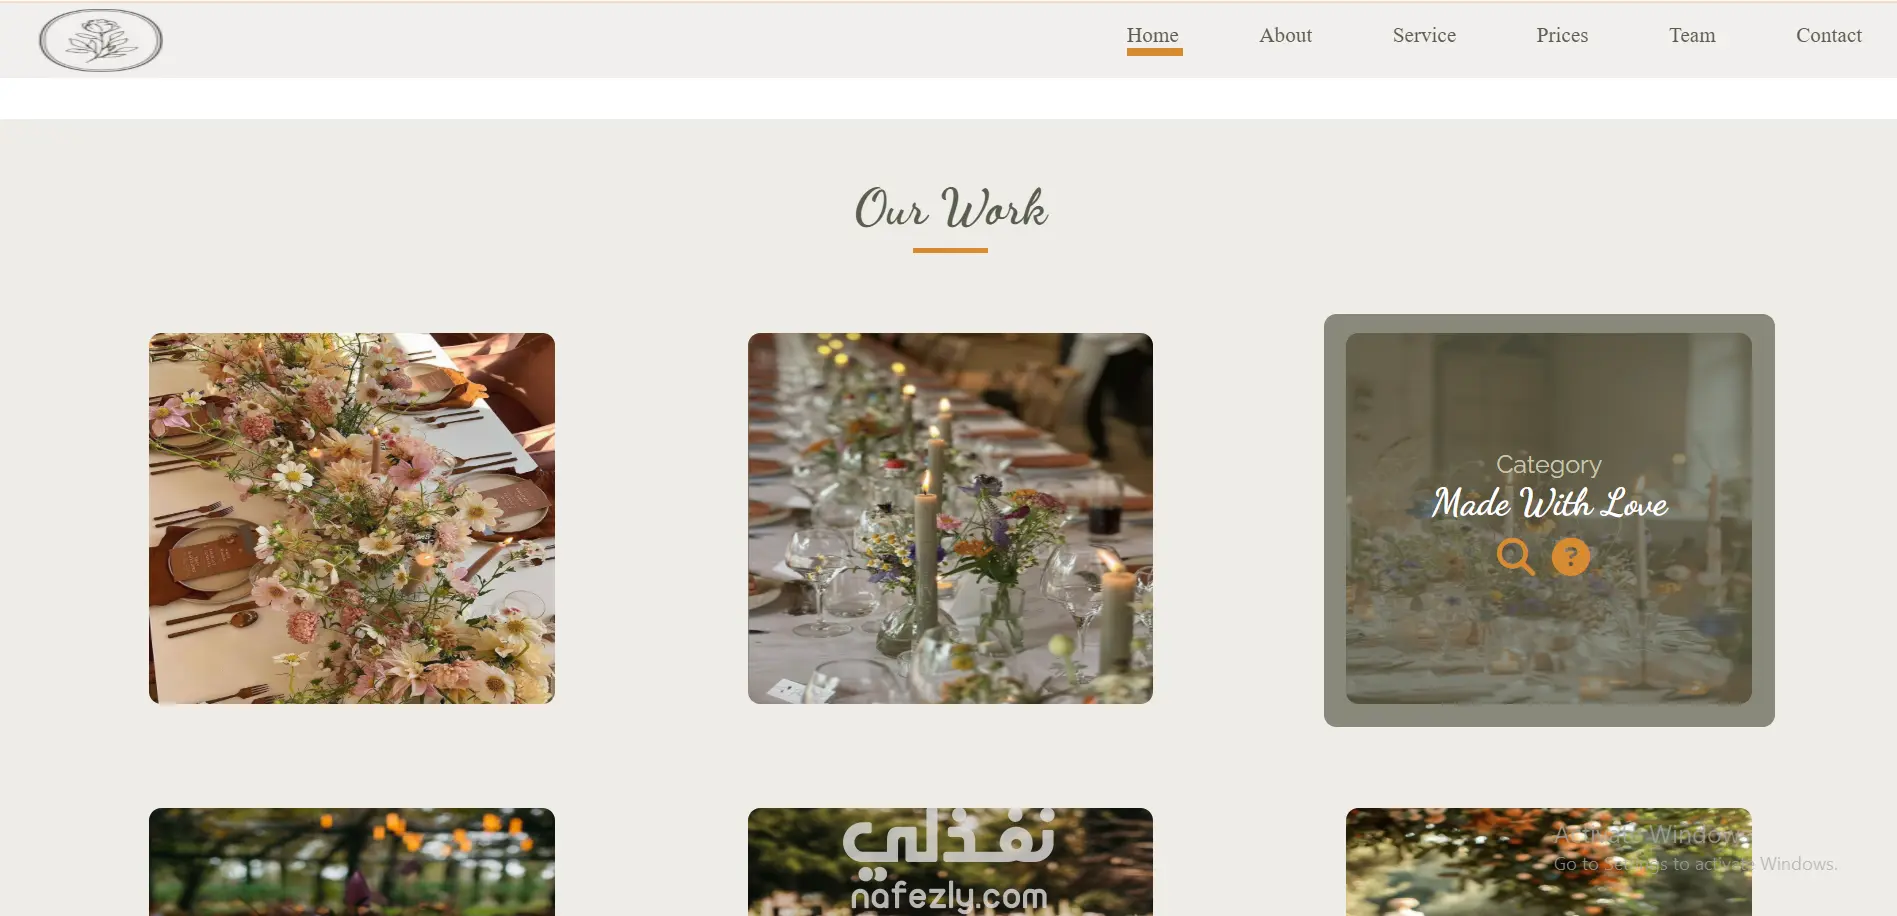Click the orange divider under Our Work
This screenshot has width=1897, height=916.
click(950, 250)
